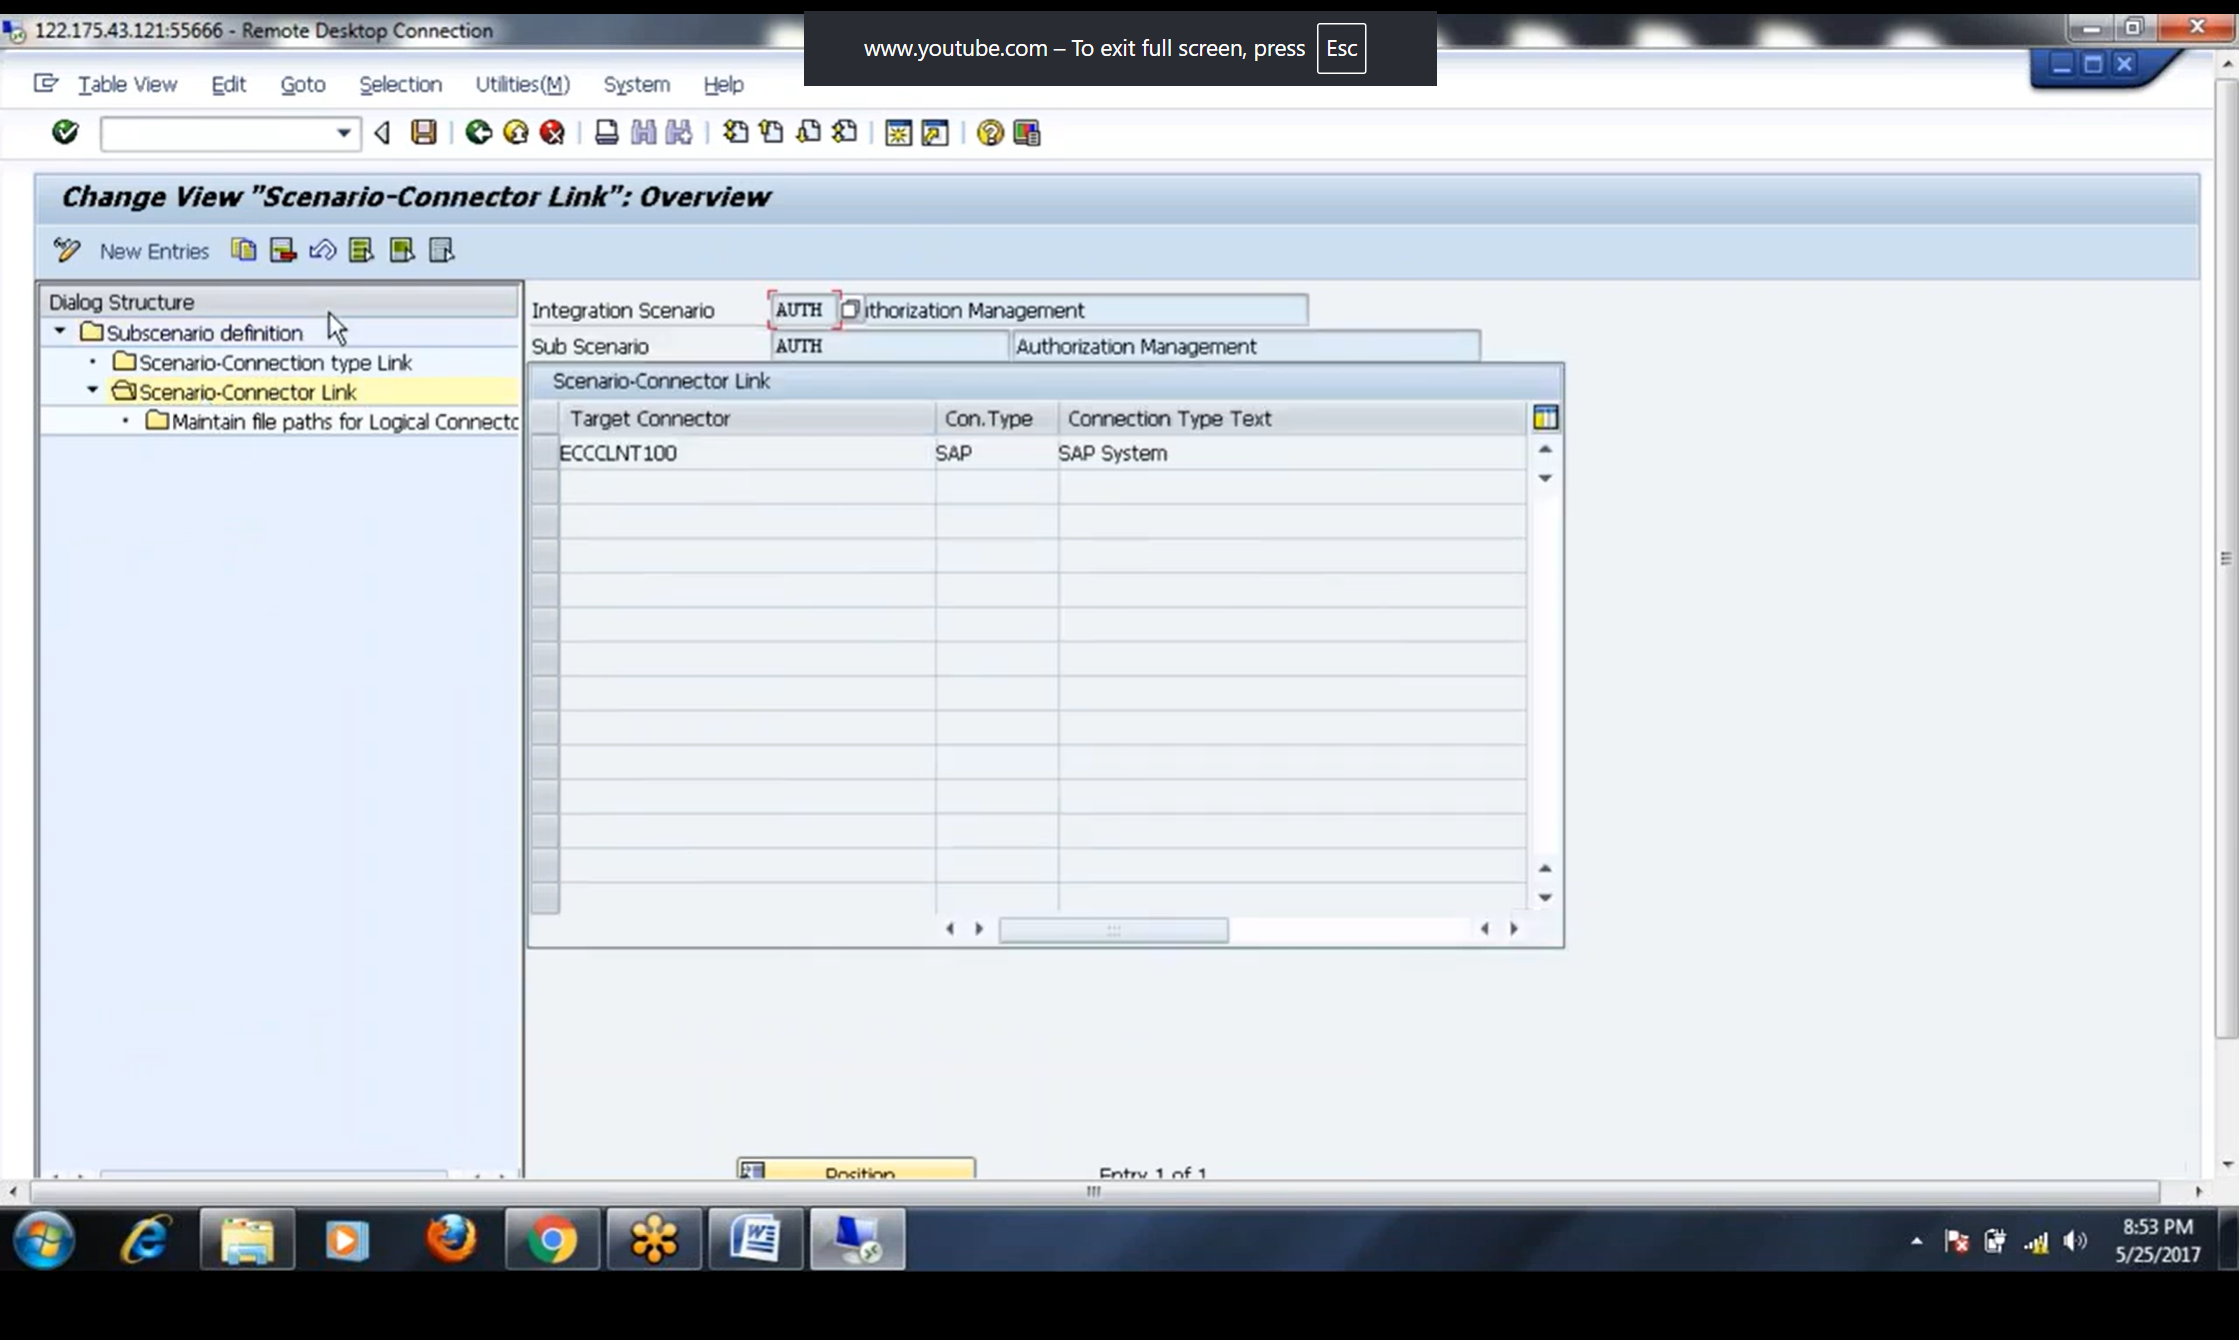2239x1340 pixels.
Task: Collapse the Scenario-Connector Link tree node
Action: pyautogui.click(x=93, y=390)
